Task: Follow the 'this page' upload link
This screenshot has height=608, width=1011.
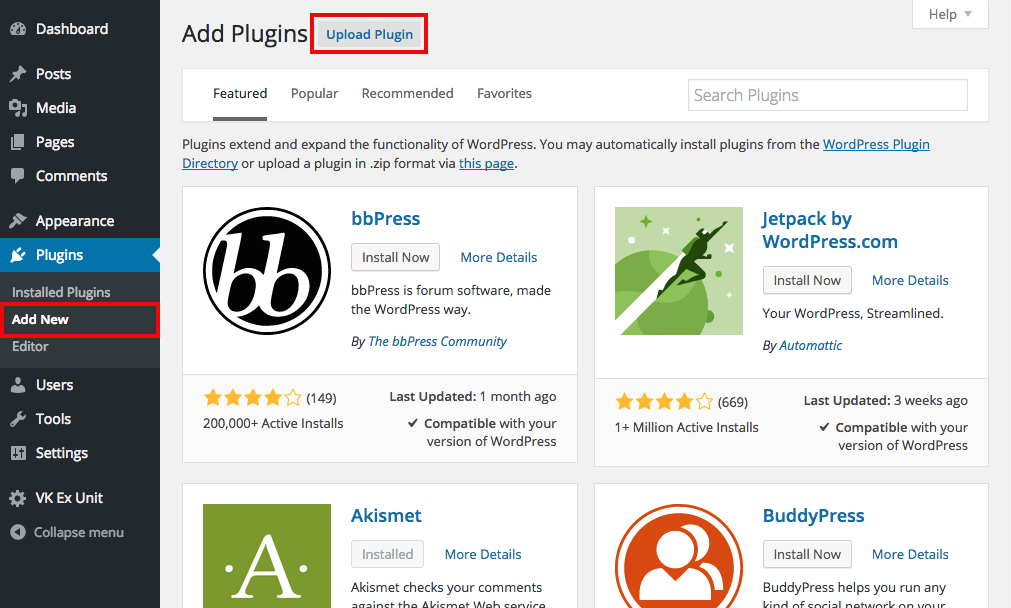Action: pyautogui.click(x=486, y=164)
